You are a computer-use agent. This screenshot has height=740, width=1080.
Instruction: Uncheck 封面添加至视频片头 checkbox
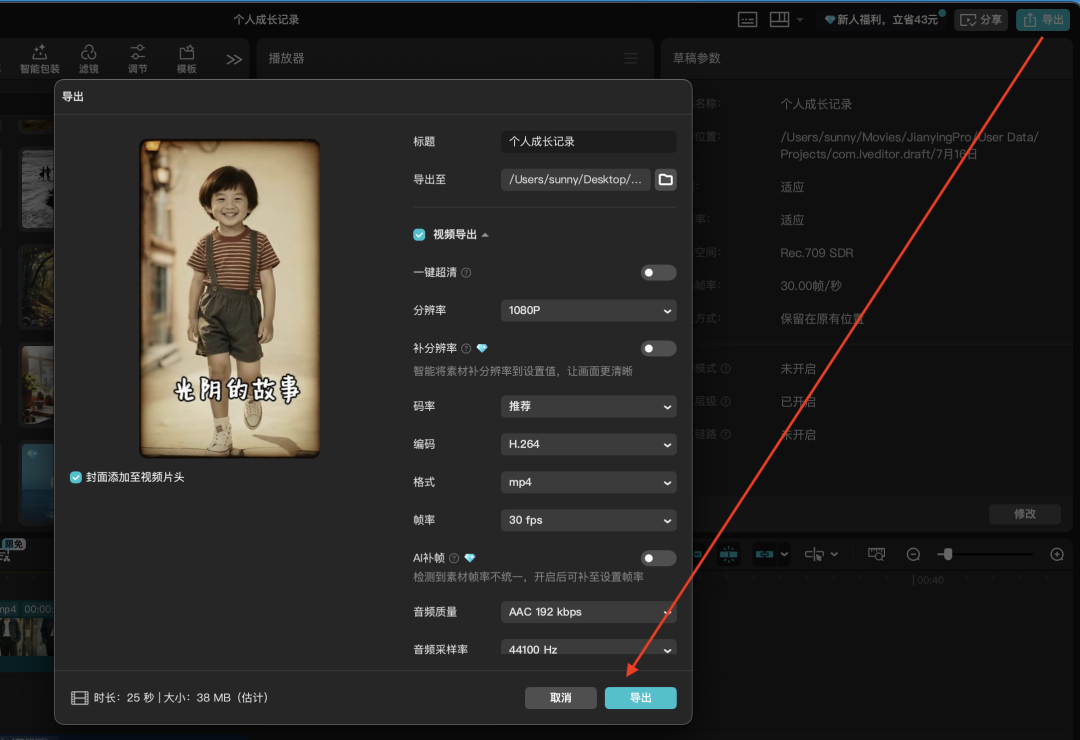(76, 478)
